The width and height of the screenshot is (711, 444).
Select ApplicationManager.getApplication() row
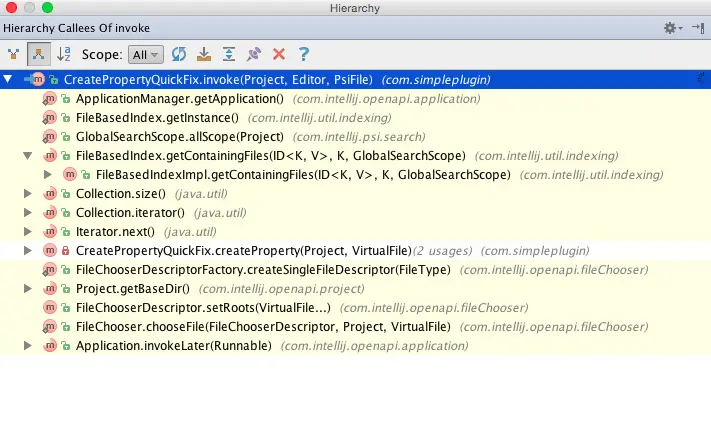tap(356, 98)
